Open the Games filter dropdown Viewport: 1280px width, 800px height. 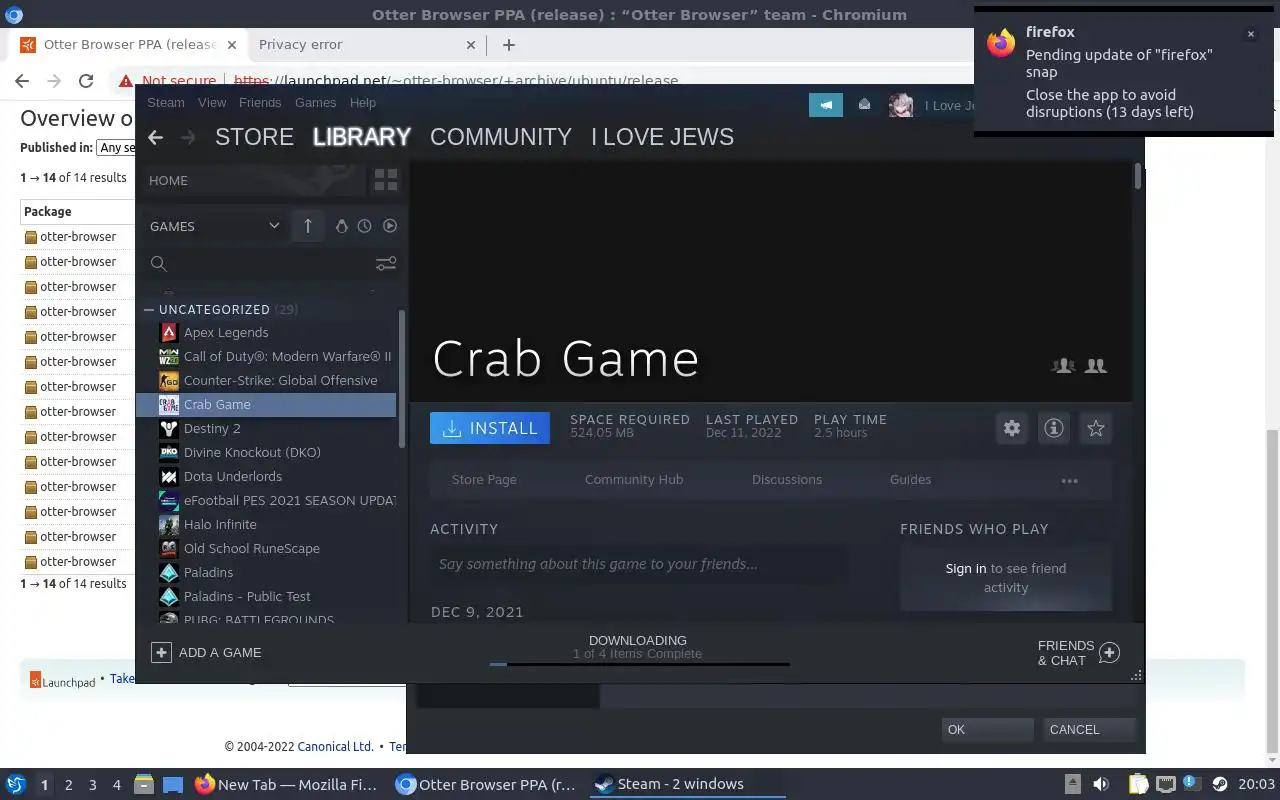214,226
